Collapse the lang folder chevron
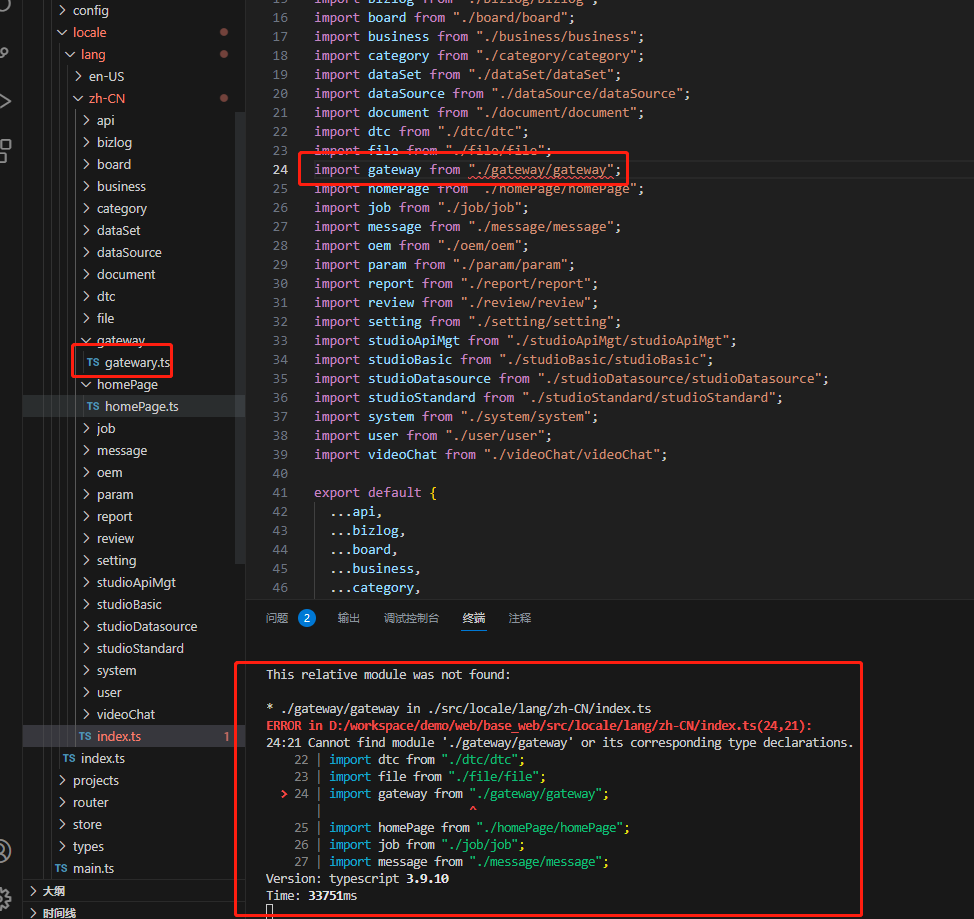The height and width of the screenshot is (919, 974). [x=70, y=55]
